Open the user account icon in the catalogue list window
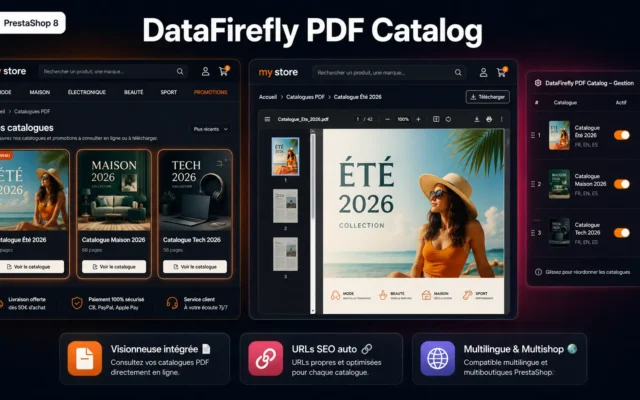This screenshot has width=640, height=400. click(x=205, y=71)
